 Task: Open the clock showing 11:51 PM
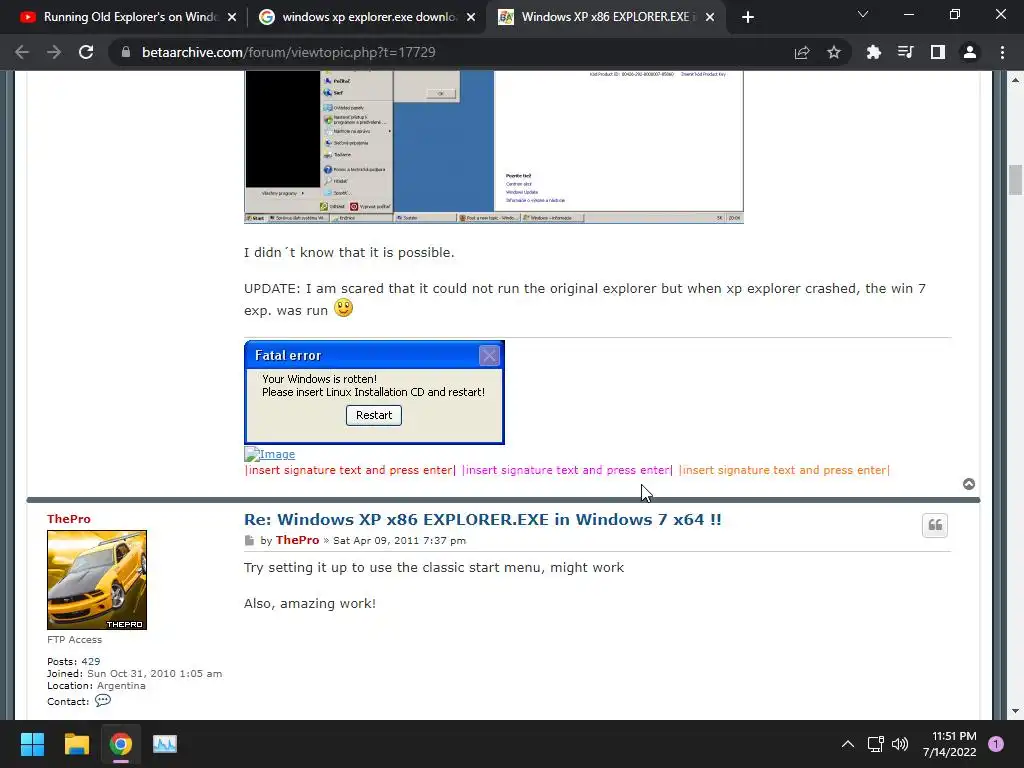(x=950, y=744)
